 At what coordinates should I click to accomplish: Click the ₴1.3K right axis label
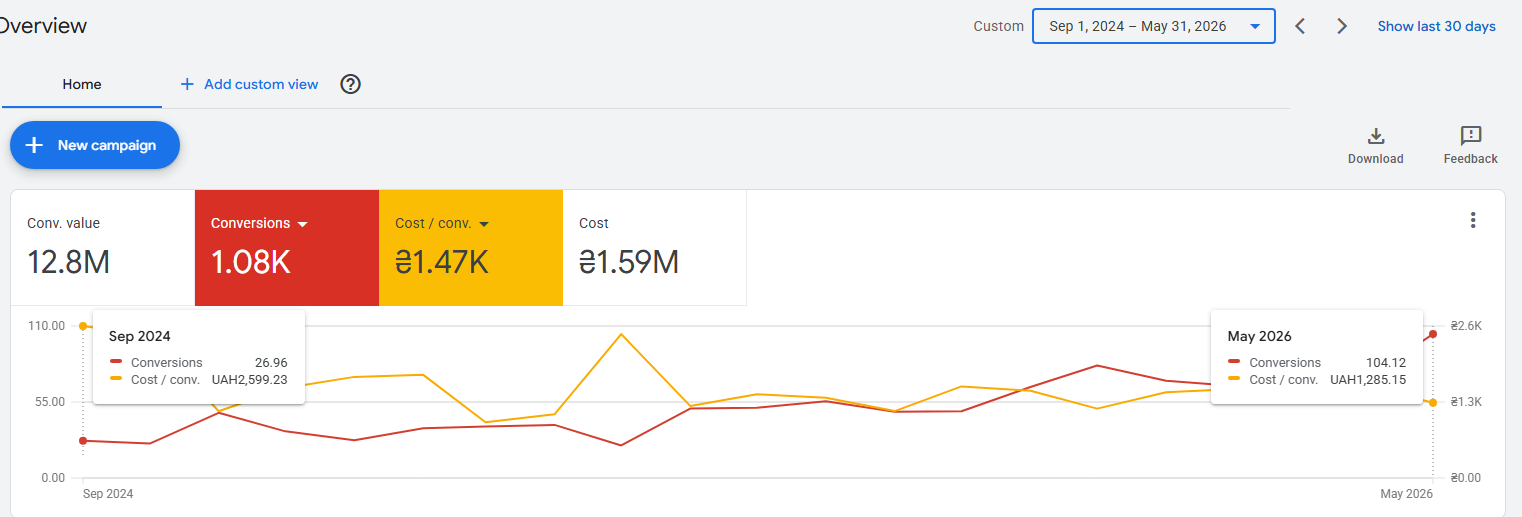(1466, 402)
